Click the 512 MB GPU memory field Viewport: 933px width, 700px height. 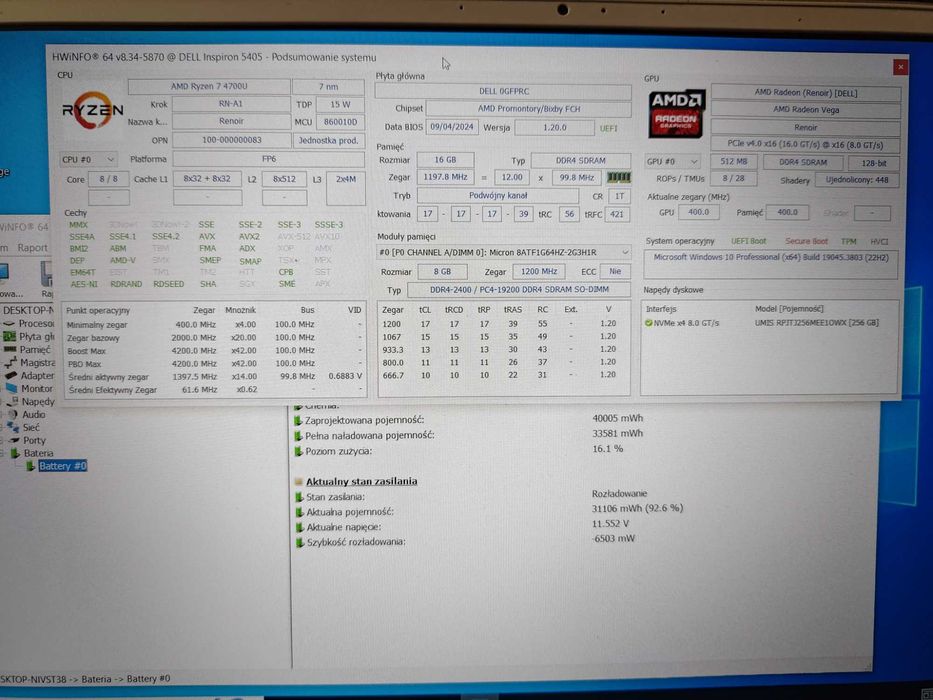(734, 162)
